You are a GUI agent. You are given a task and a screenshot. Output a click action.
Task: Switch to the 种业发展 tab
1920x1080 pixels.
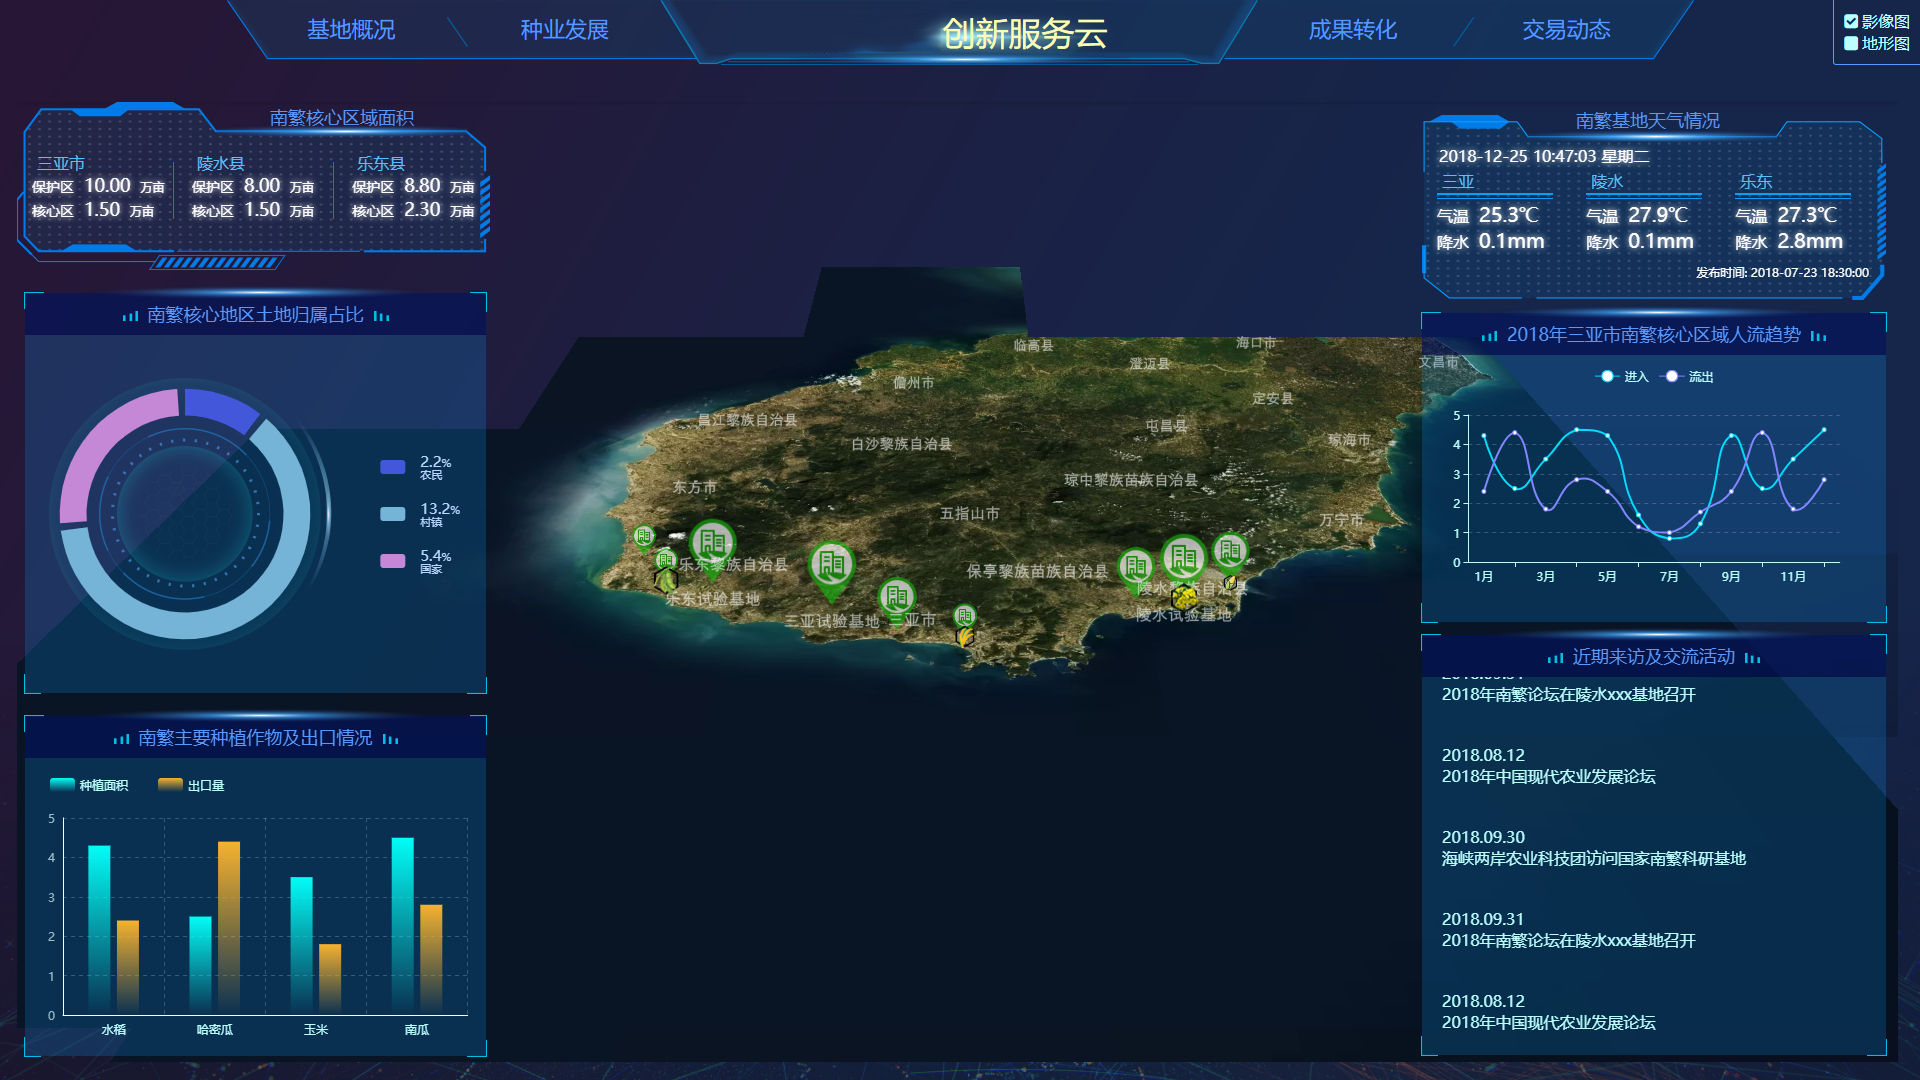[565, 30]
